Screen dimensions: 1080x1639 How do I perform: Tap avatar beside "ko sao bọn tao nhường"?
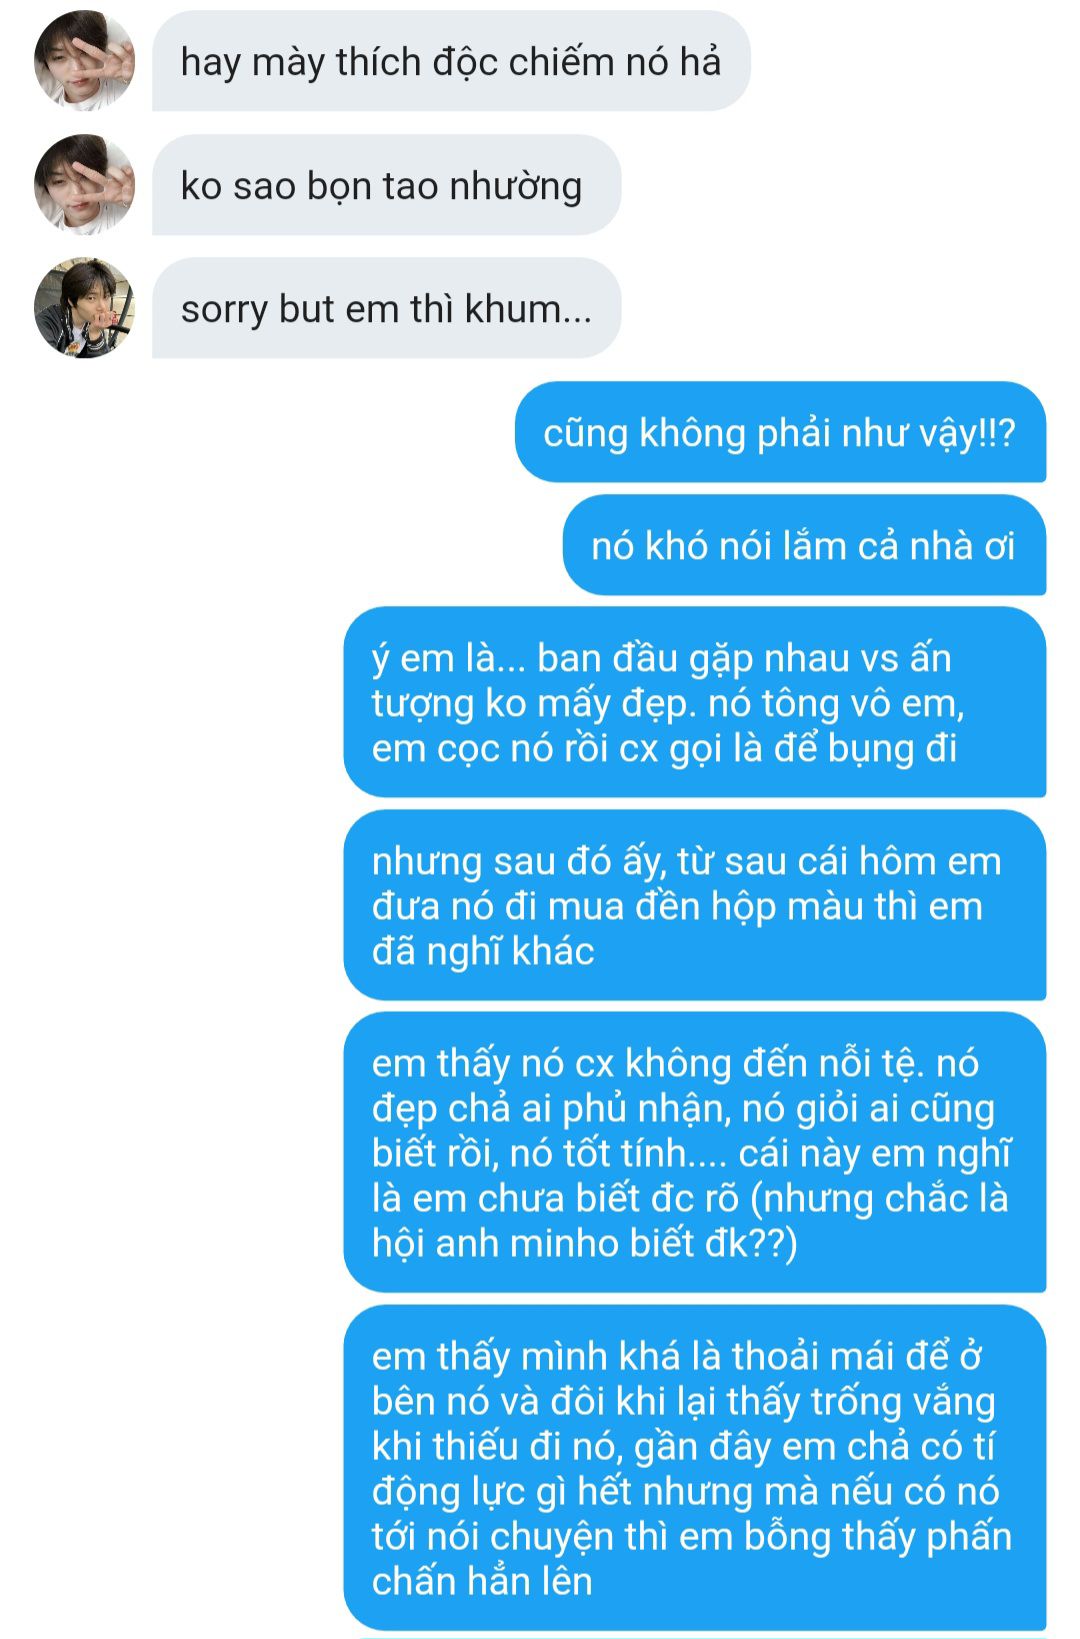[x=84, y=185]
